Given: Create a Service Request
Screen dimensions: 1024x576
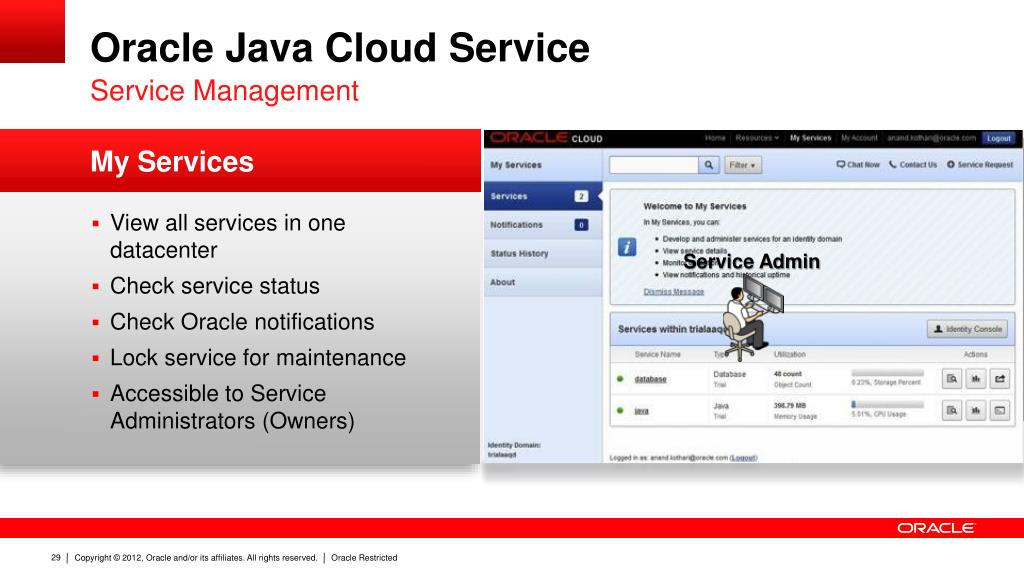Looking at the screenshot, I should pos(980,165).
